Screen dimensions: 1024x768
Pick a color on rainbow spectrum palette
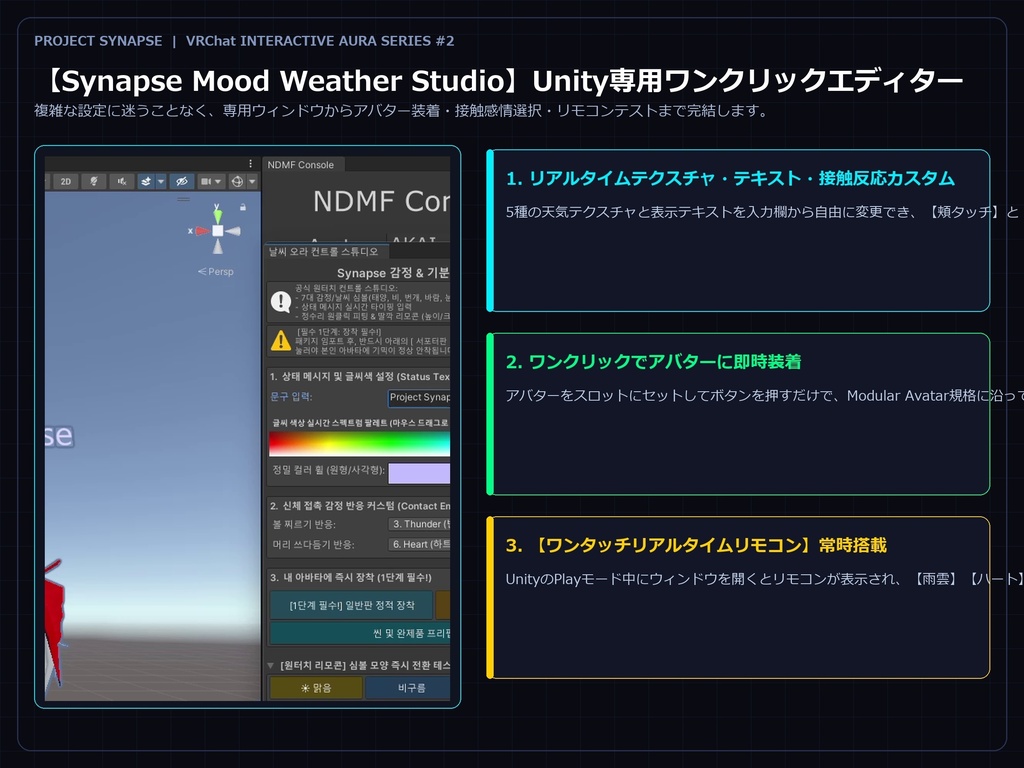(360, 443)
